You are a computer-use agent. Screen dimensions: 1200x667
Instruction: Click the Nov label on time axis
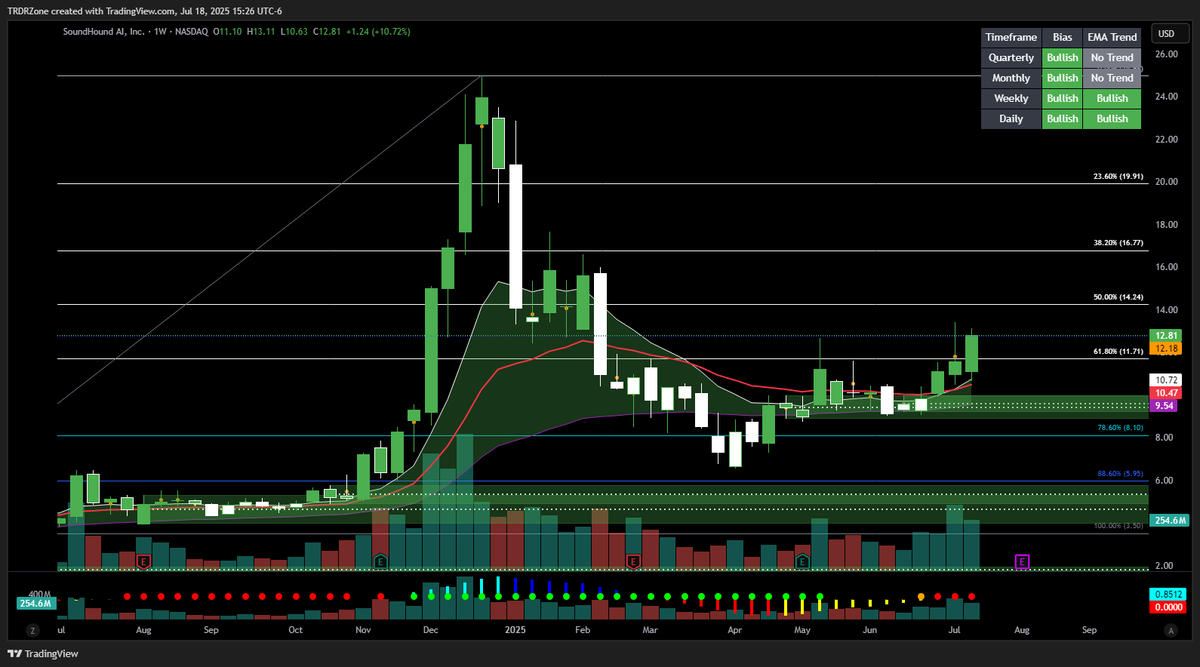363,631
